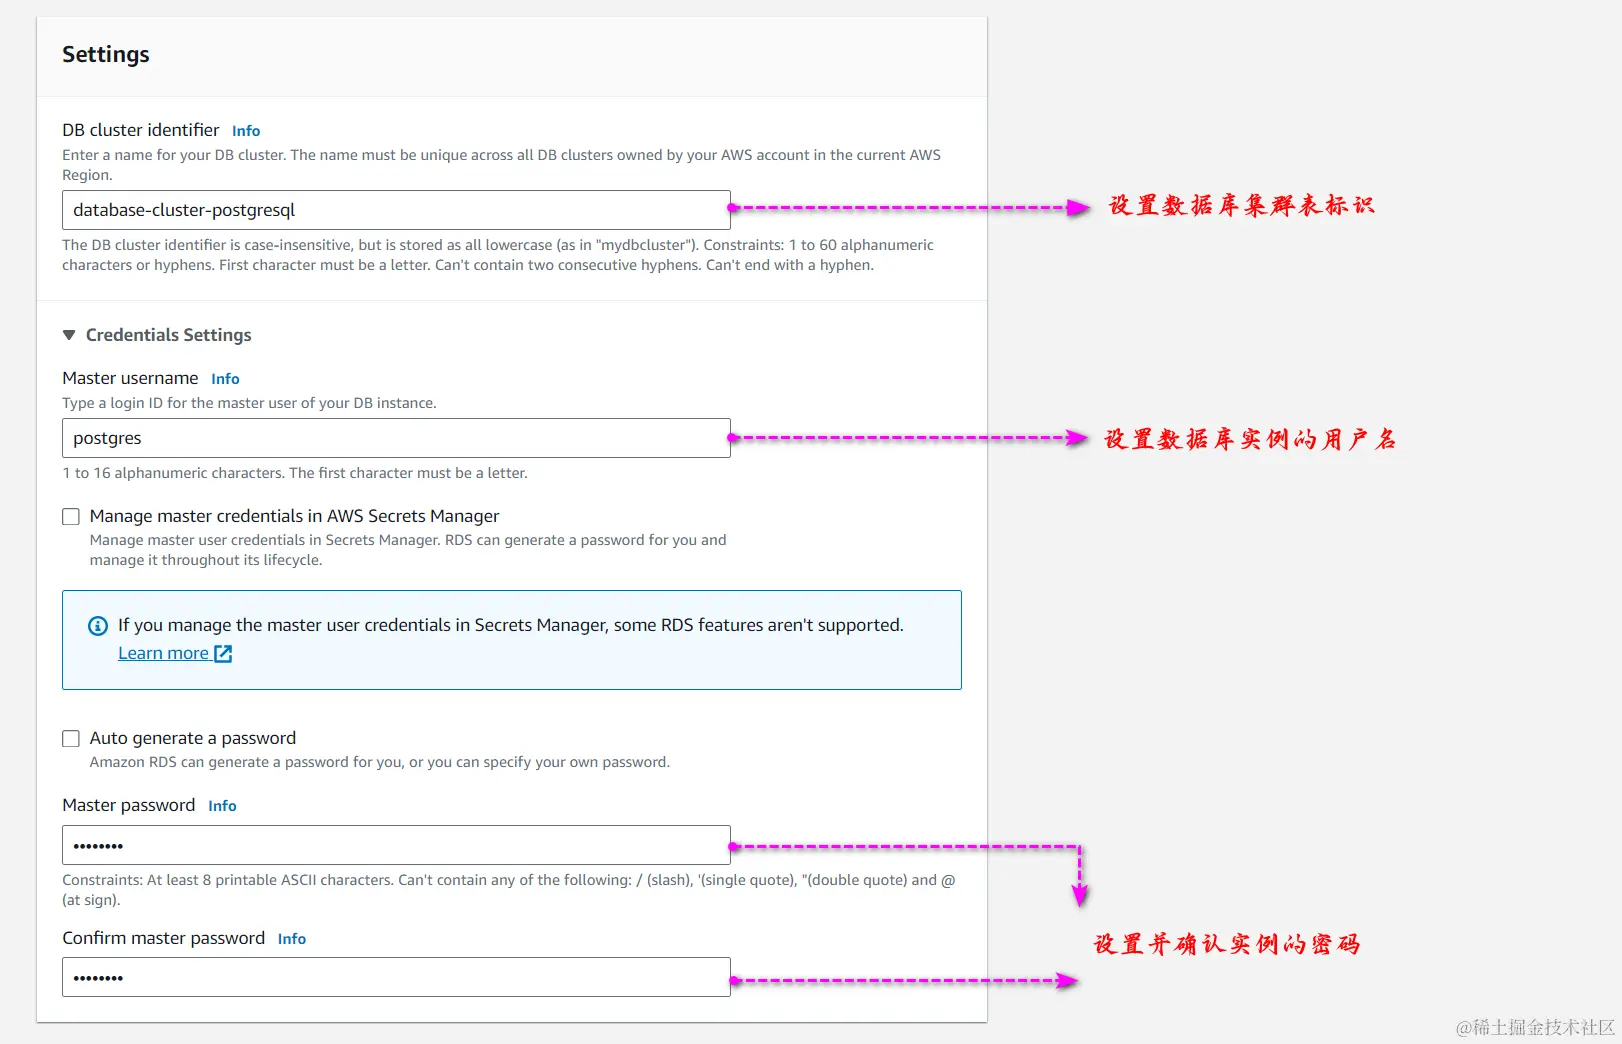1622x1044 pixels.
Task: Check the Auto generate a password box
Action: [x=71, y=739]
